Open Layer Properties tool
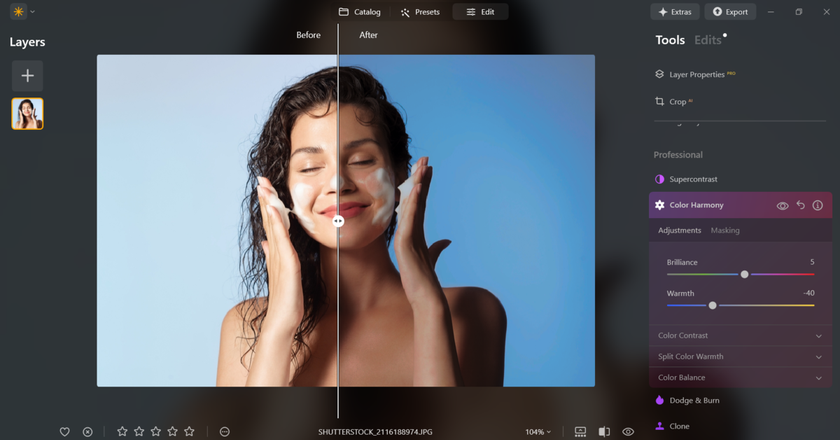 [695, 74]
